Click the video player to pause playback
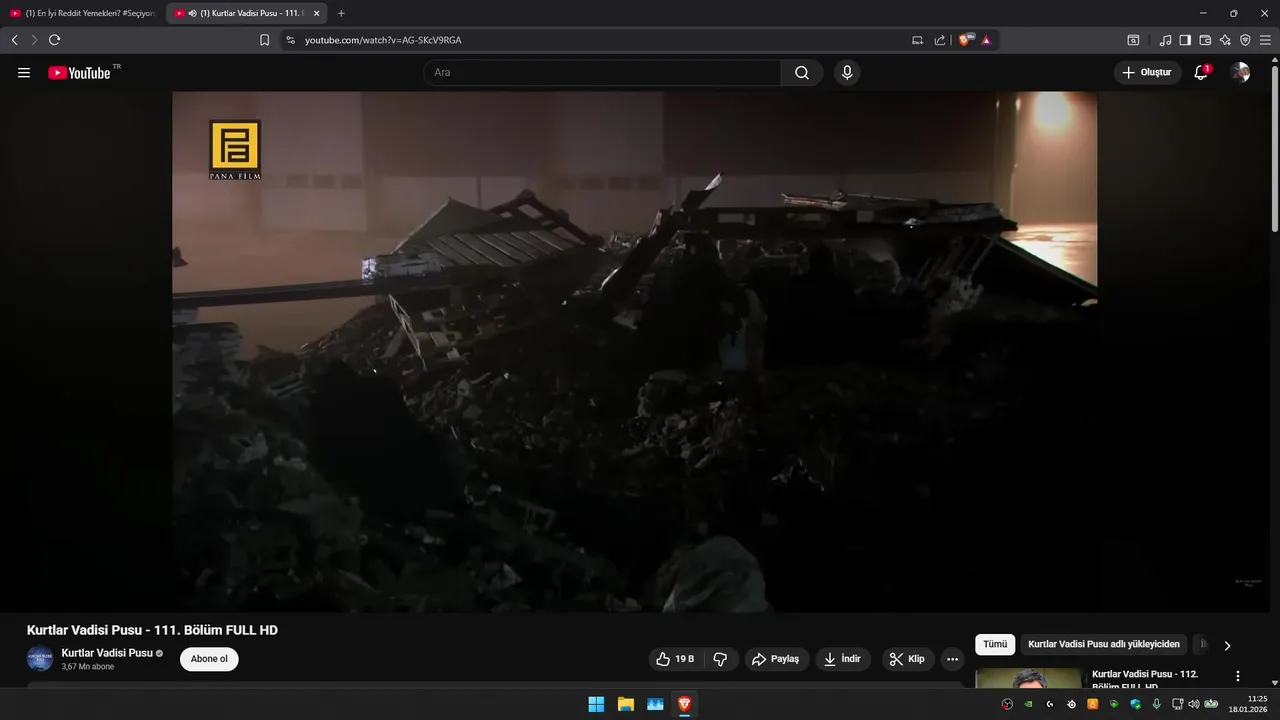 tap(634, 351)
